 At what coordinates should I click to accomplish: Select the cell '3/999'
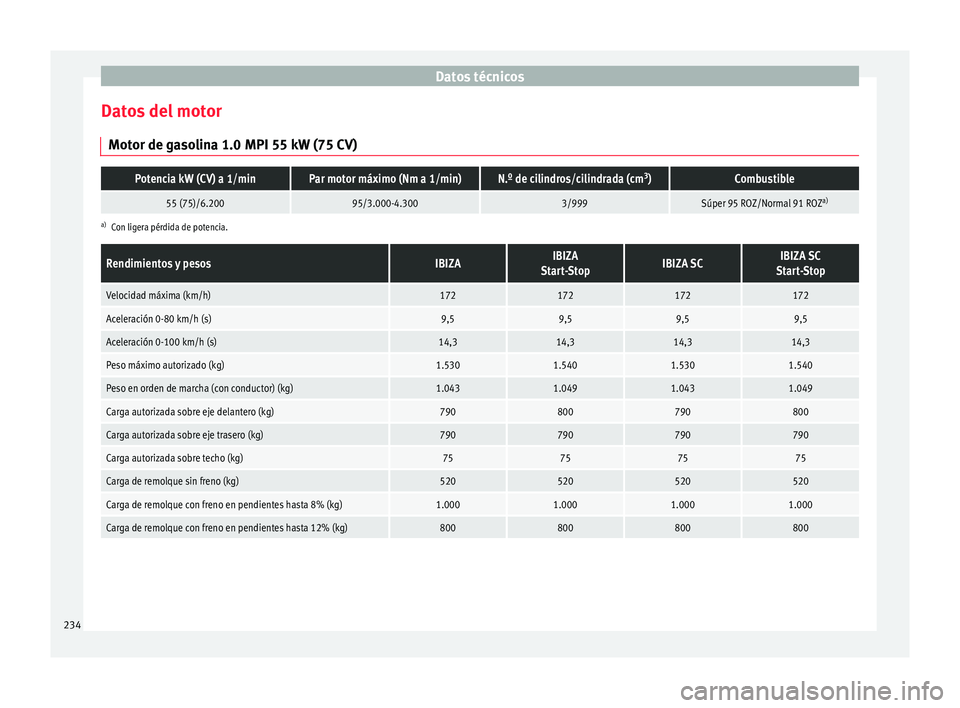point(574,203)
